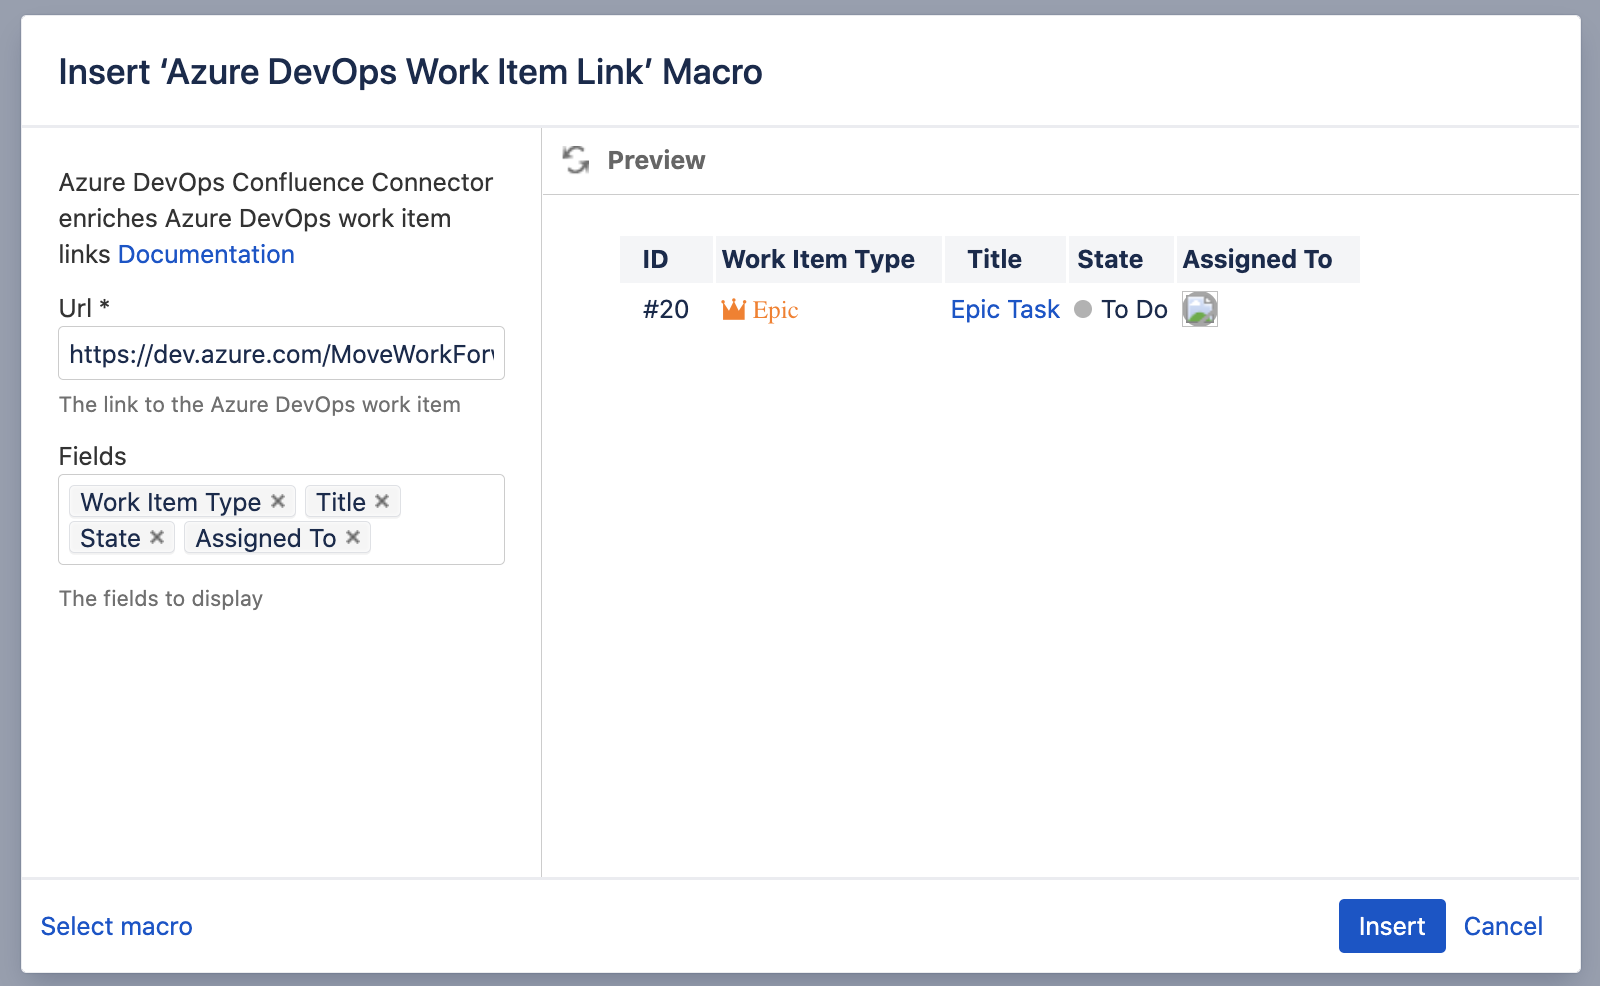Click the Preview section label
This screenshot has width=1600, height=986.
point(656,160)
